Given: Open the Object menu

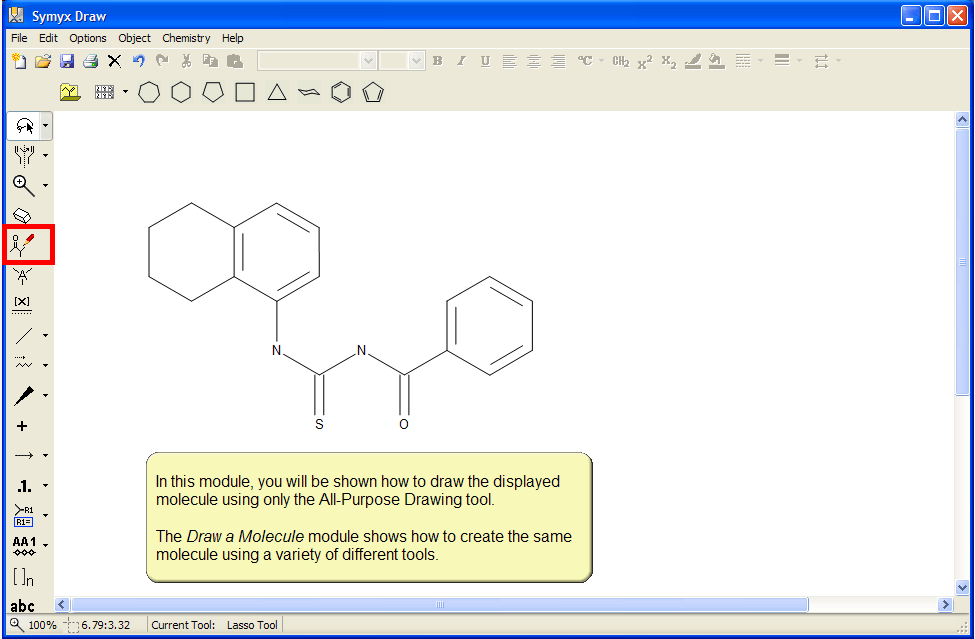Looking at the screenshot, I should pos(134,38).
